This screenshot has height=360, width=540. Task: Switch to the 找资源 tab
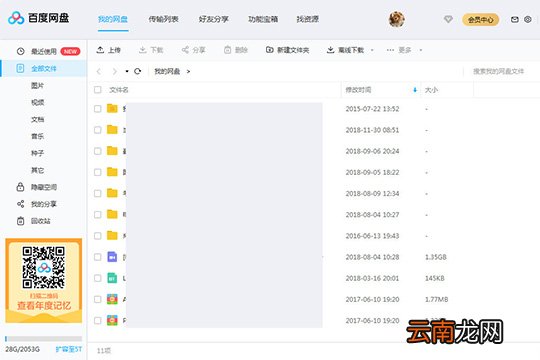(x=308, y=19)
